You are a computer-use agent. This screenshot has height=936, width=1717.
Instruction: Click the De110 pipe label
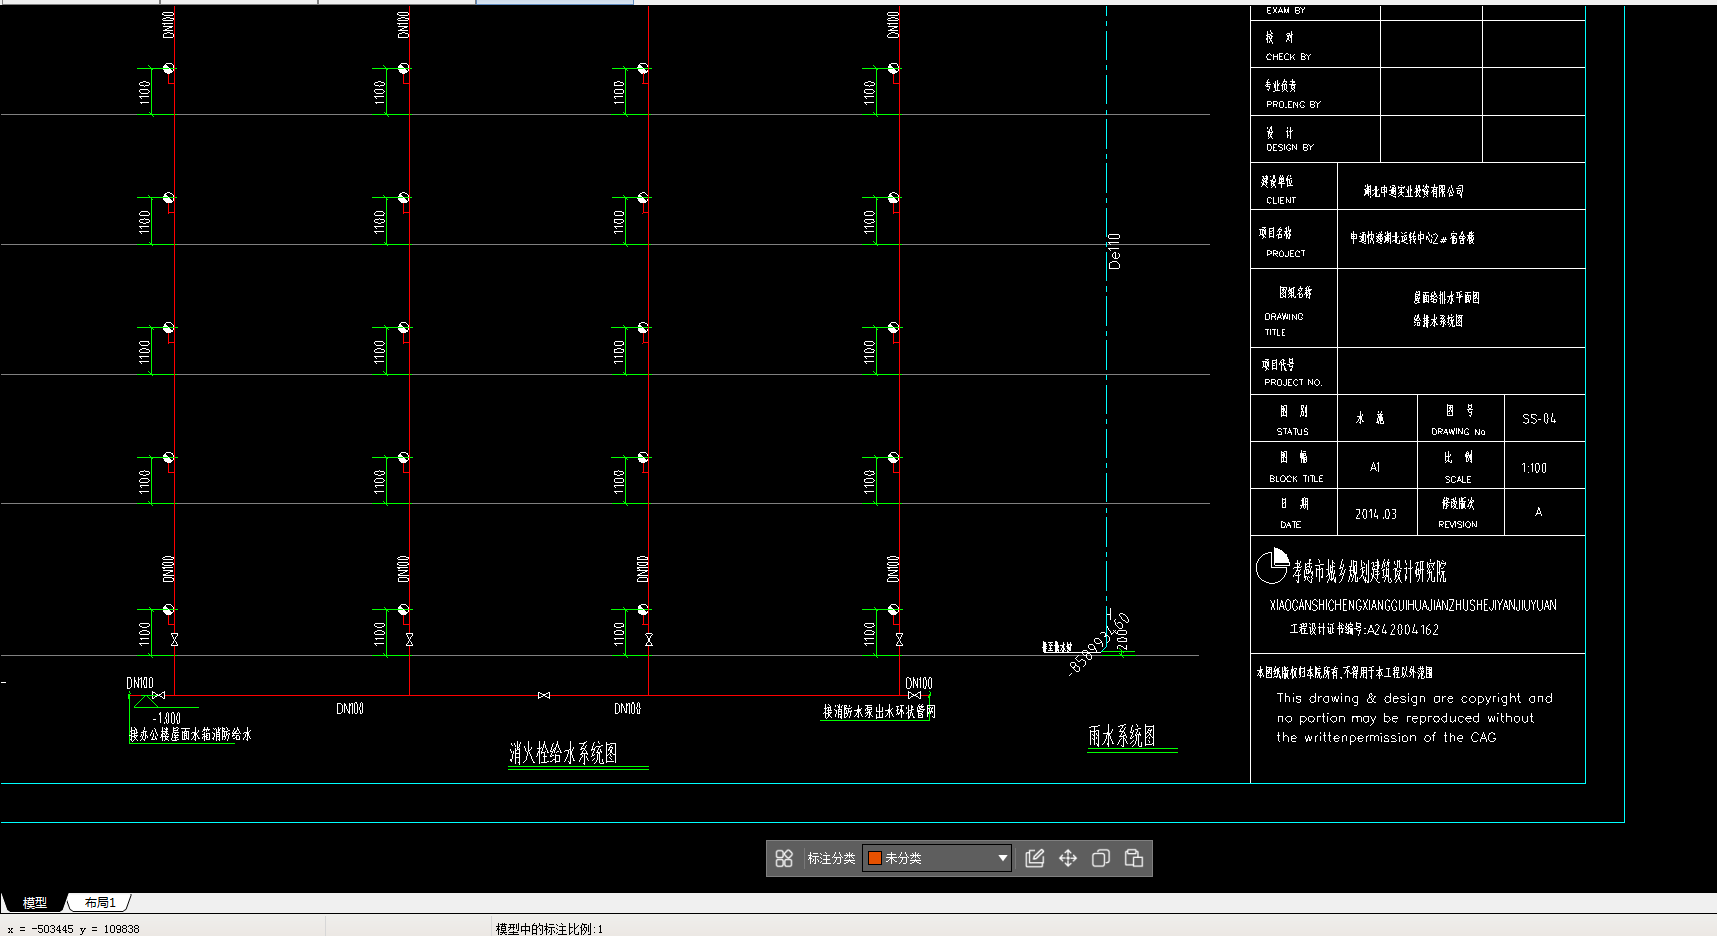1115,251
